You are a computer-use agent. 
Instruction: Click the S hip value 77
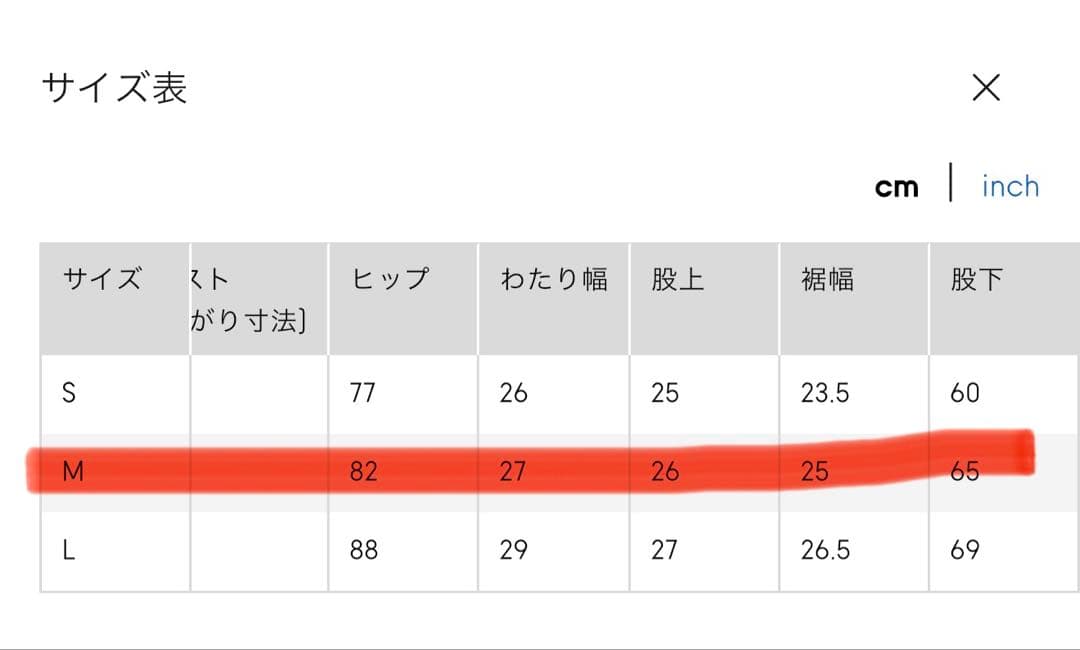pyautogui.click(x=363, y=393)
